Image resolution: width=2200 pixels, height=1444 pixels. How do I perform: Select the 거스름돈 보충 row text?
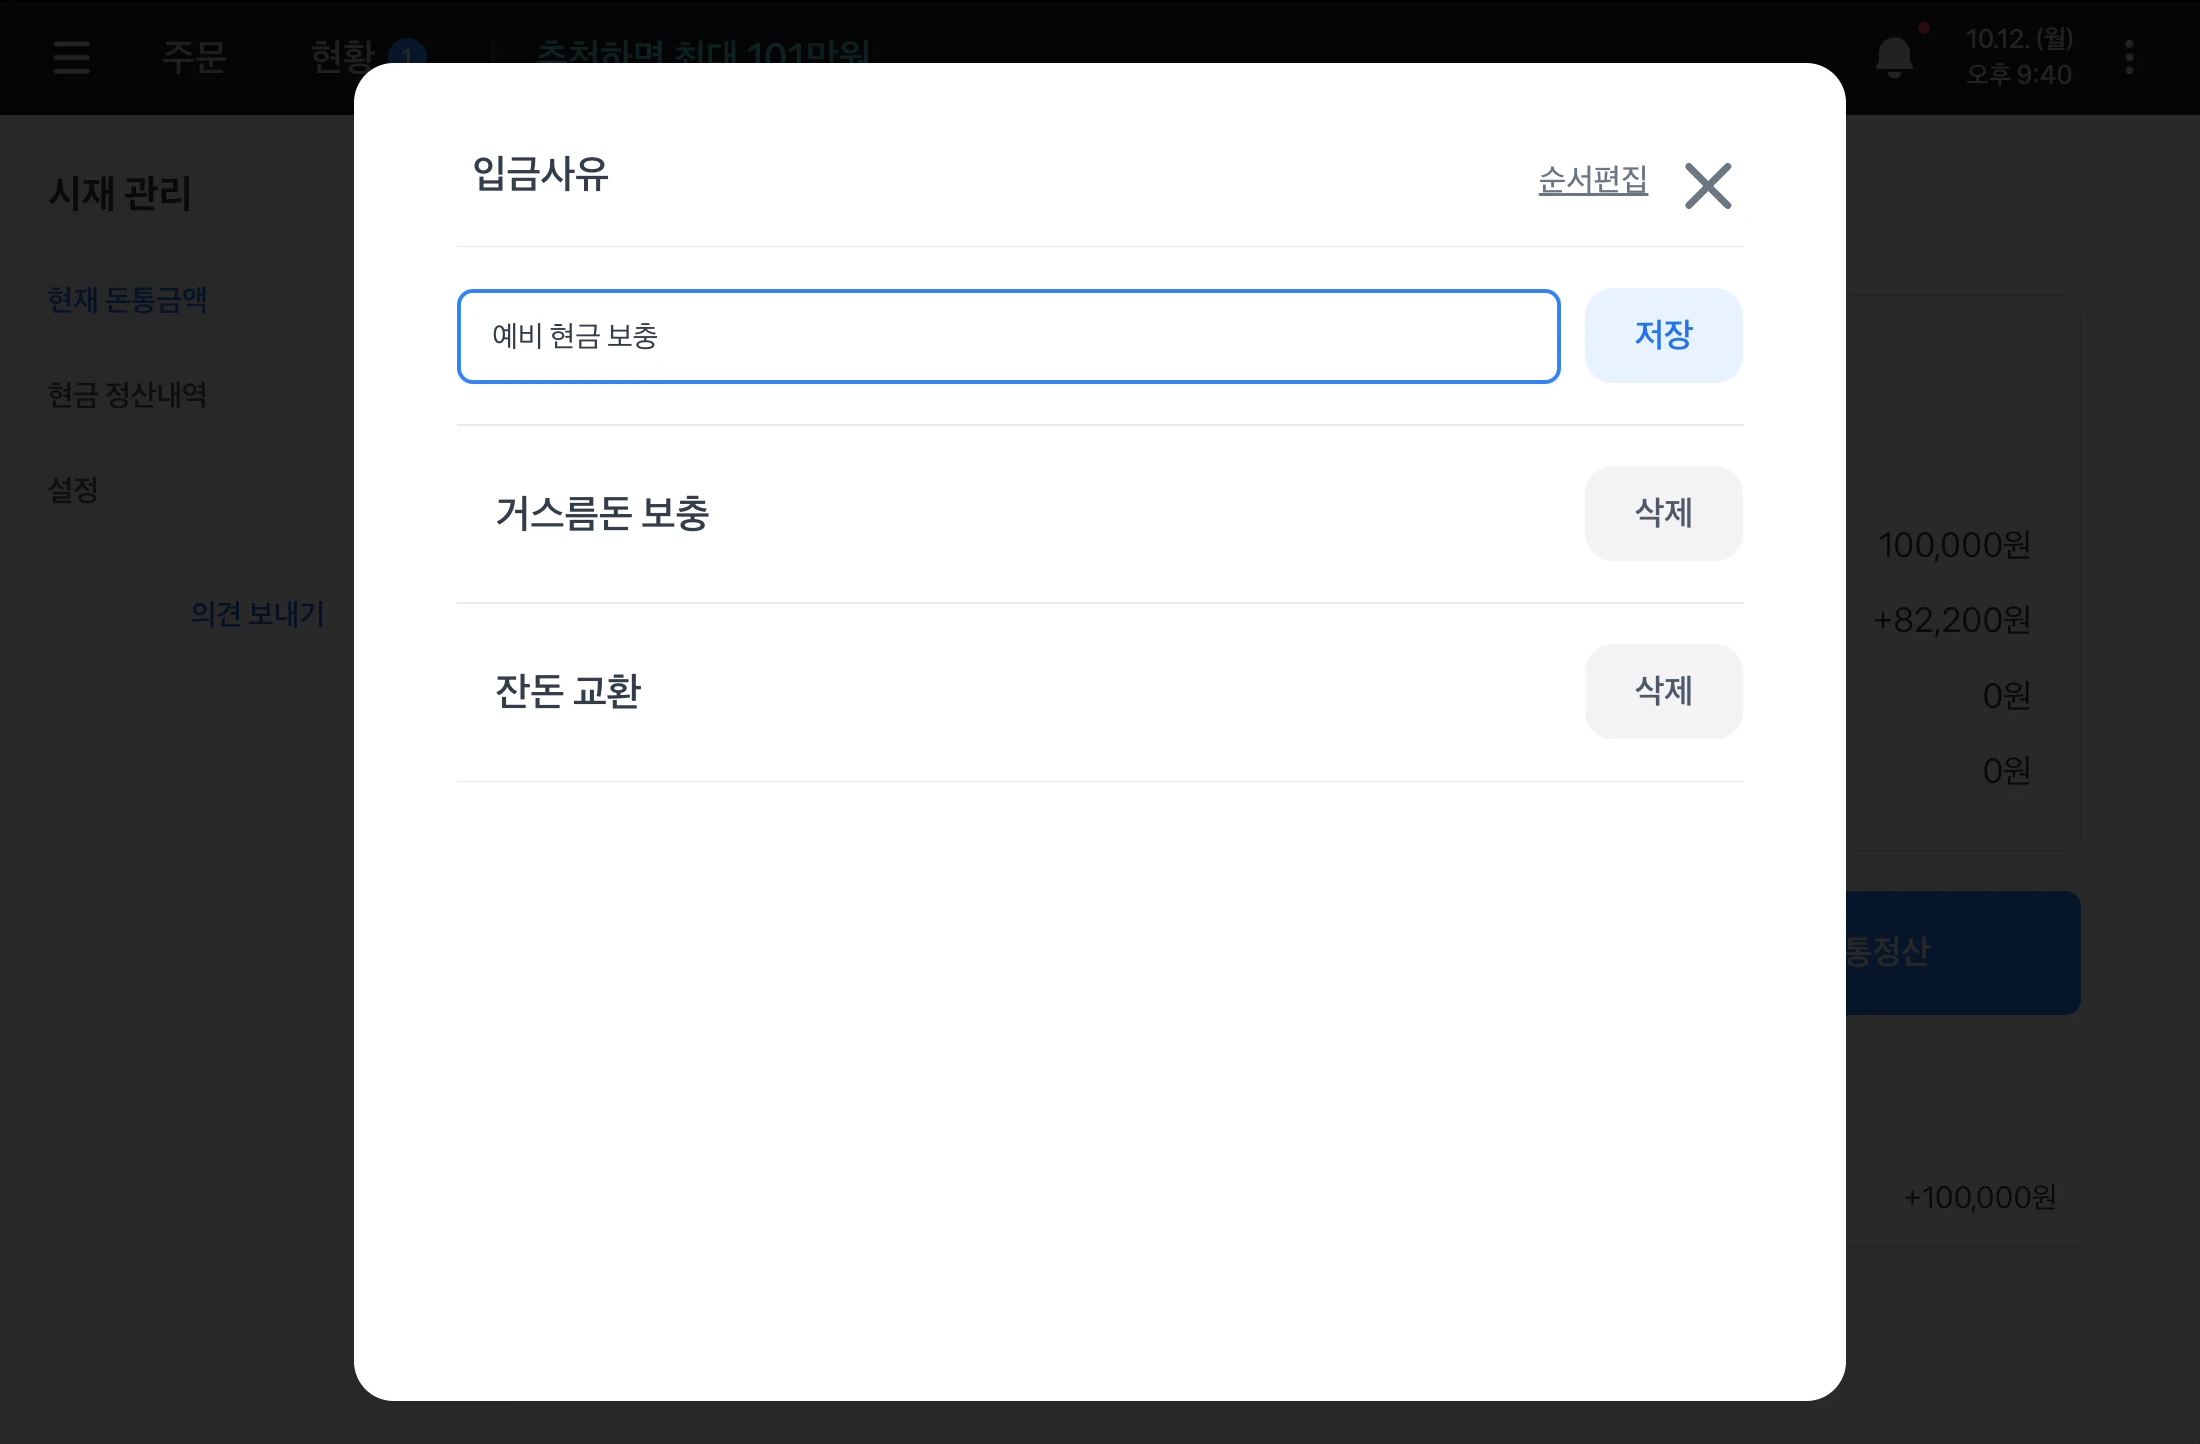click(x=602, y=513)
